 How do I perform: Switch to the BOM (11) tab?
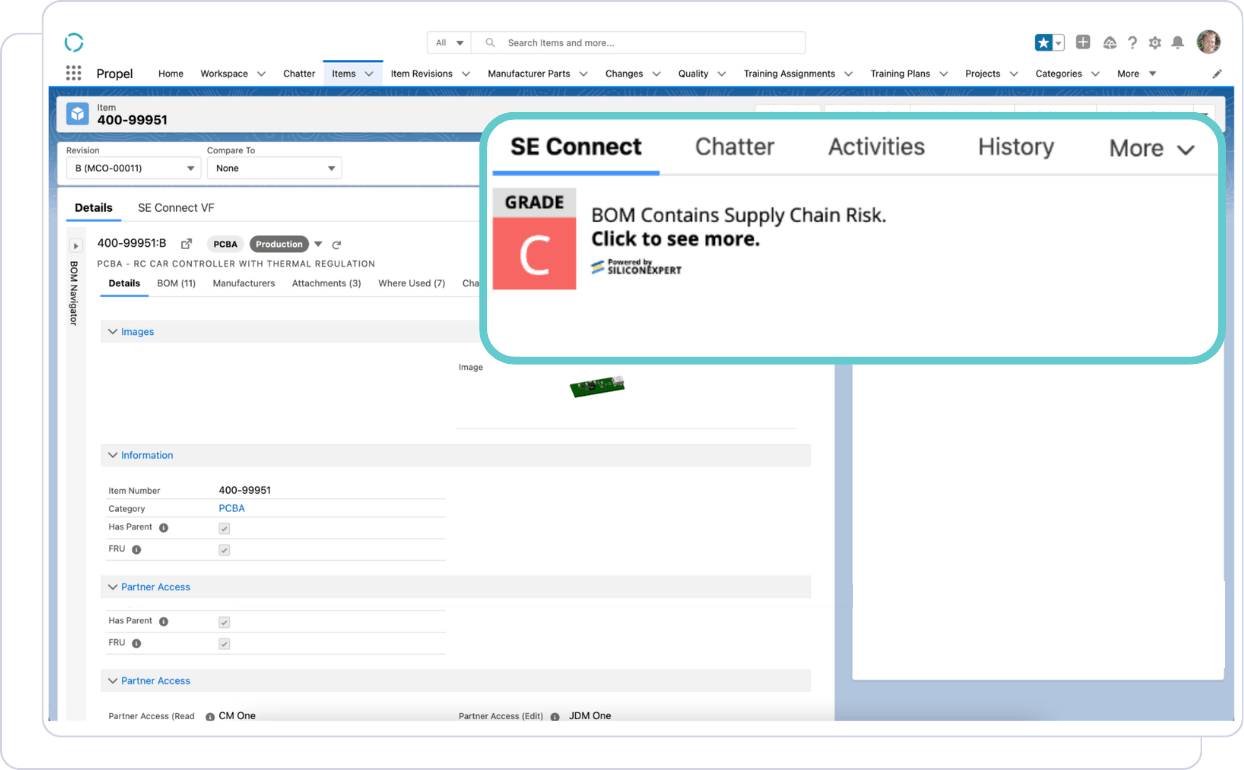click(176, 283)
